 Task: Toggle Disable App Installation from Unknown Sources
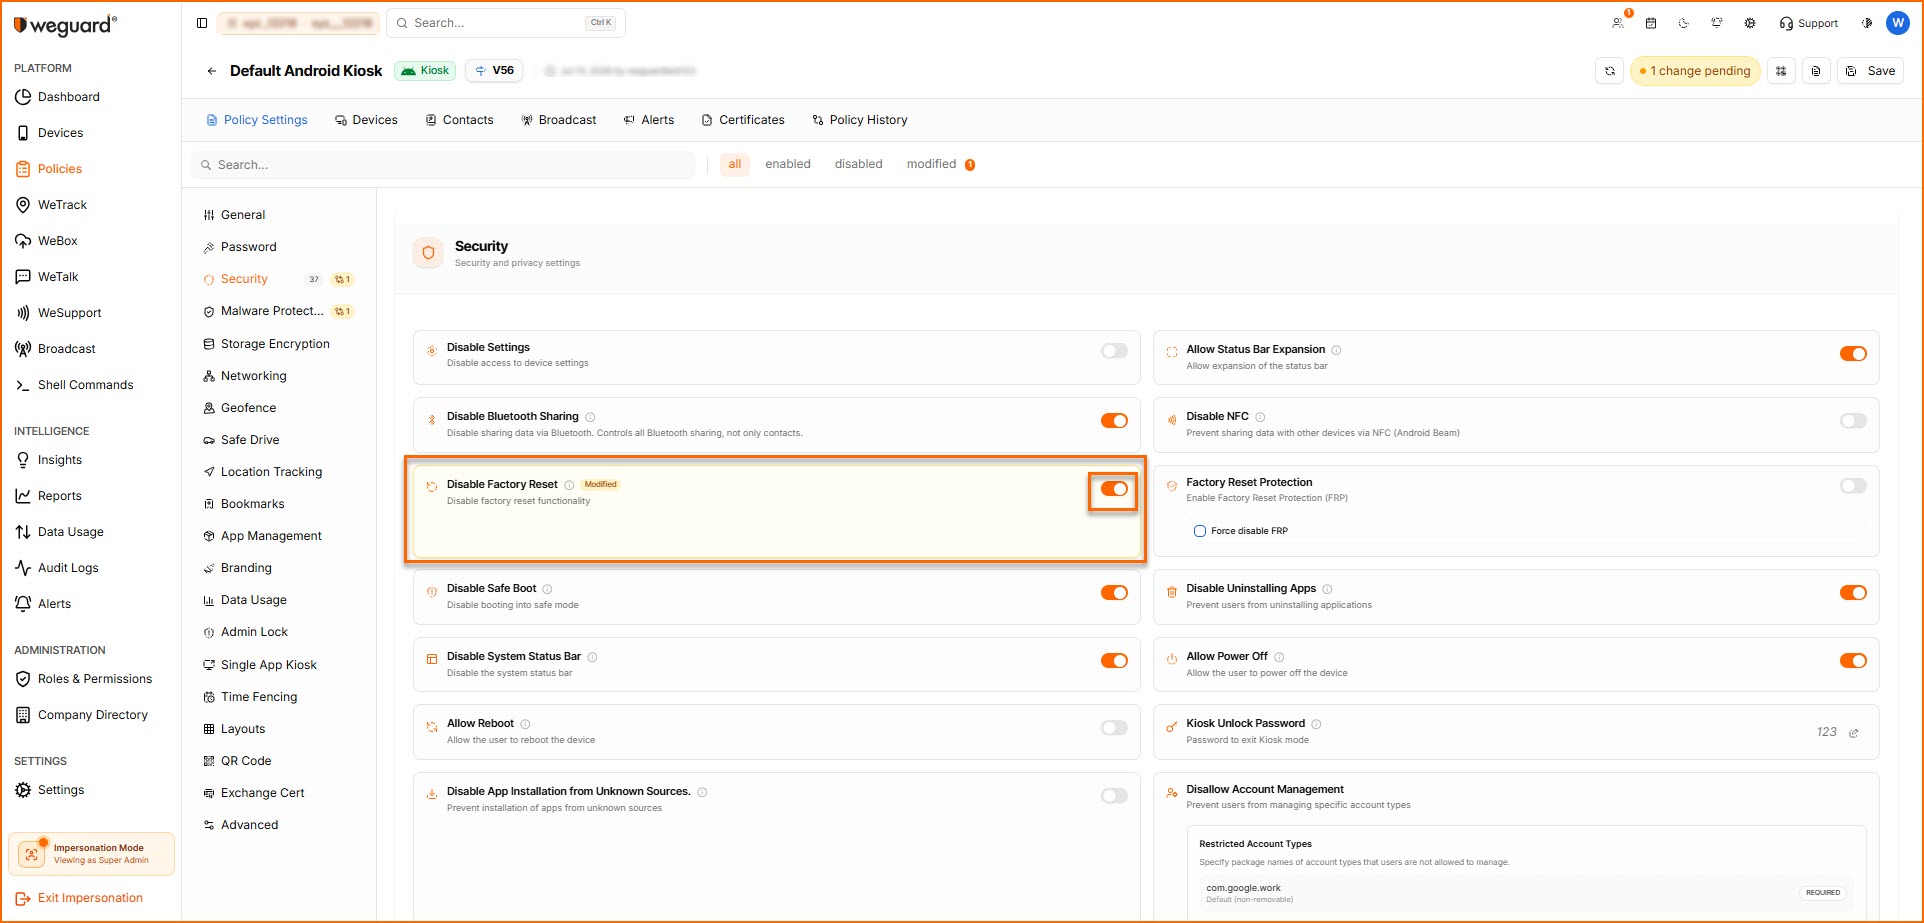click(x=1114, y=796)
